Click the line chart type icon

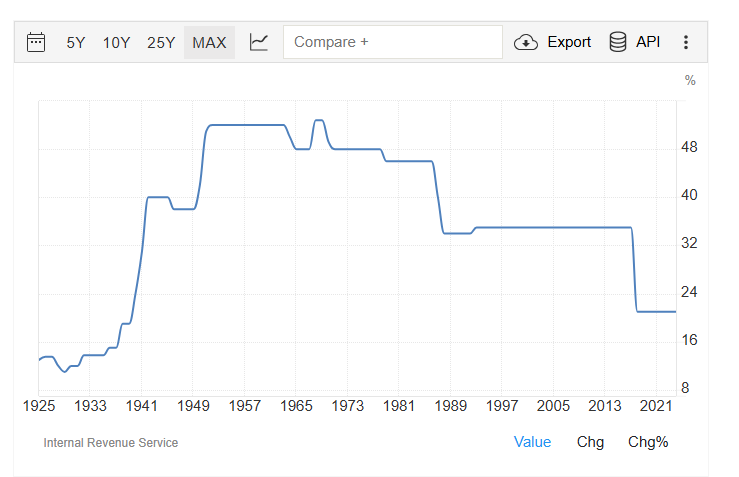pos(259,42)
